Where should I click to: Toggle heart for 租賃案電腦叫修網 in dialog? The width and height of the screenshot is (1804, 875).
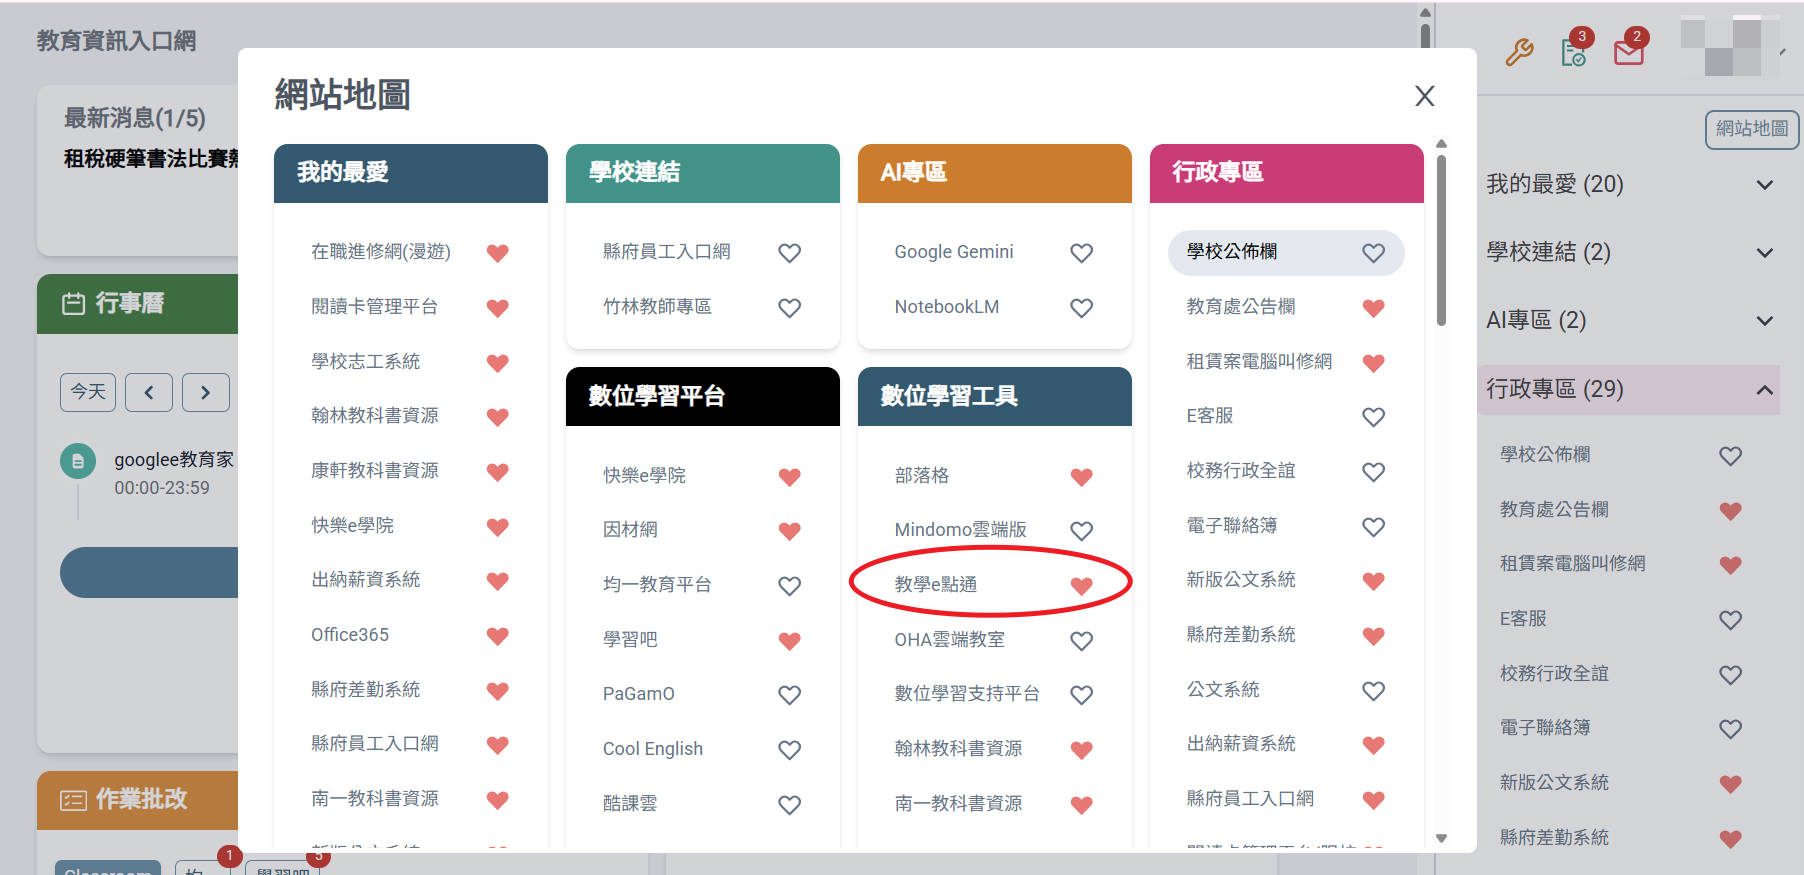(1374, 363)
